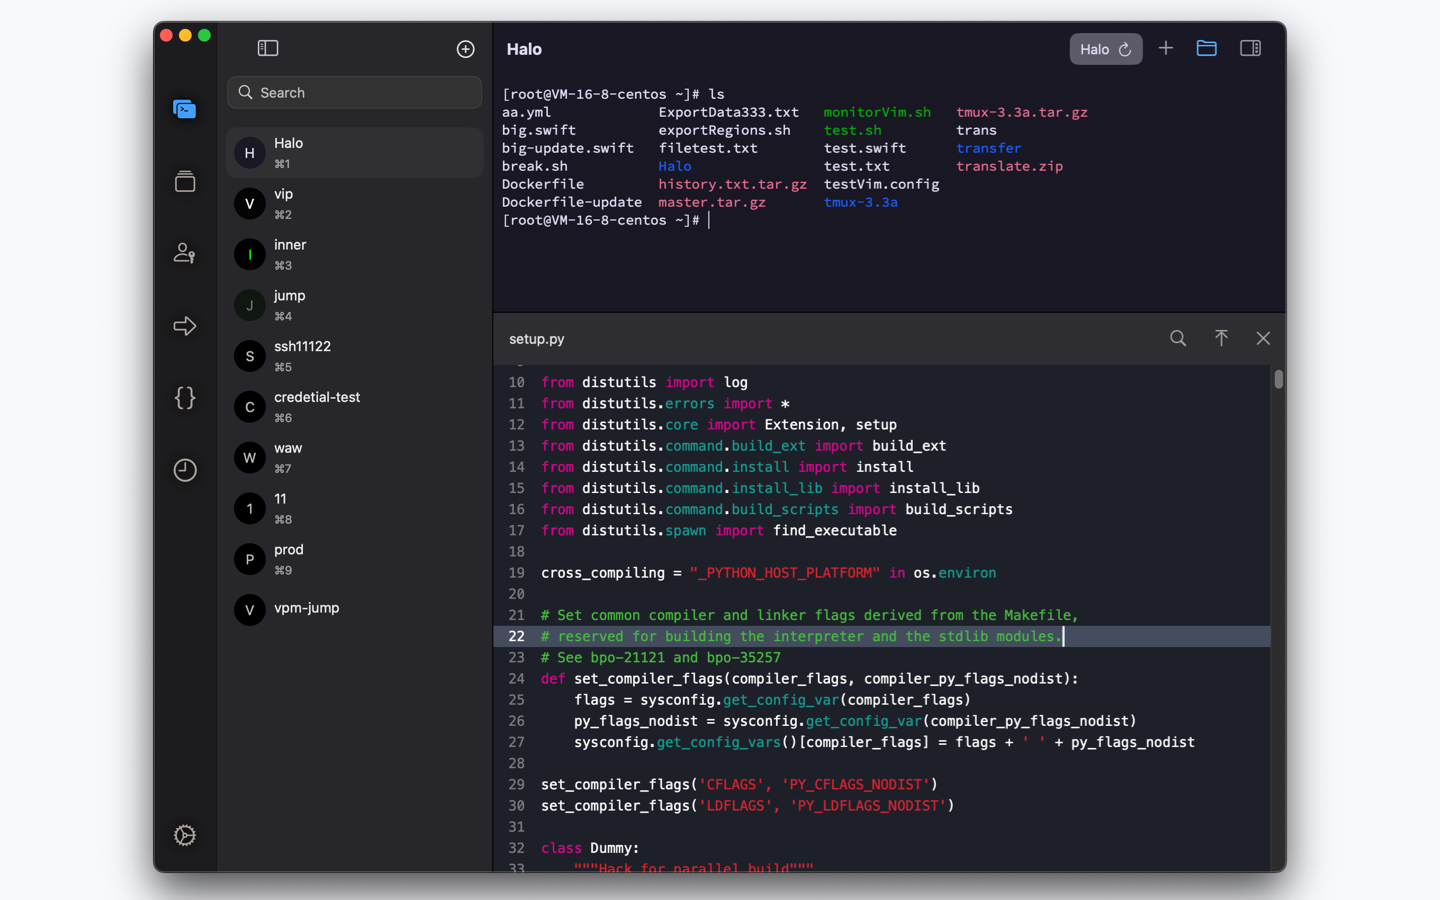The width and height of the screenshot is (1440, 900).
Task: Click line number 22 in editor
Action: [x=516, y=636]
